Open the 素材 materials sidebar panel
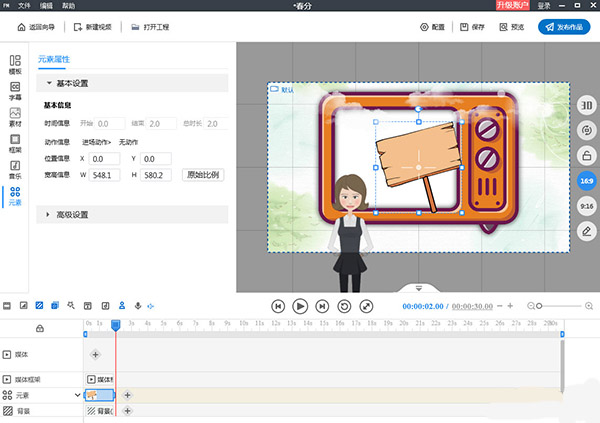Viewport: 600px width, 423px height. (15, 117)
